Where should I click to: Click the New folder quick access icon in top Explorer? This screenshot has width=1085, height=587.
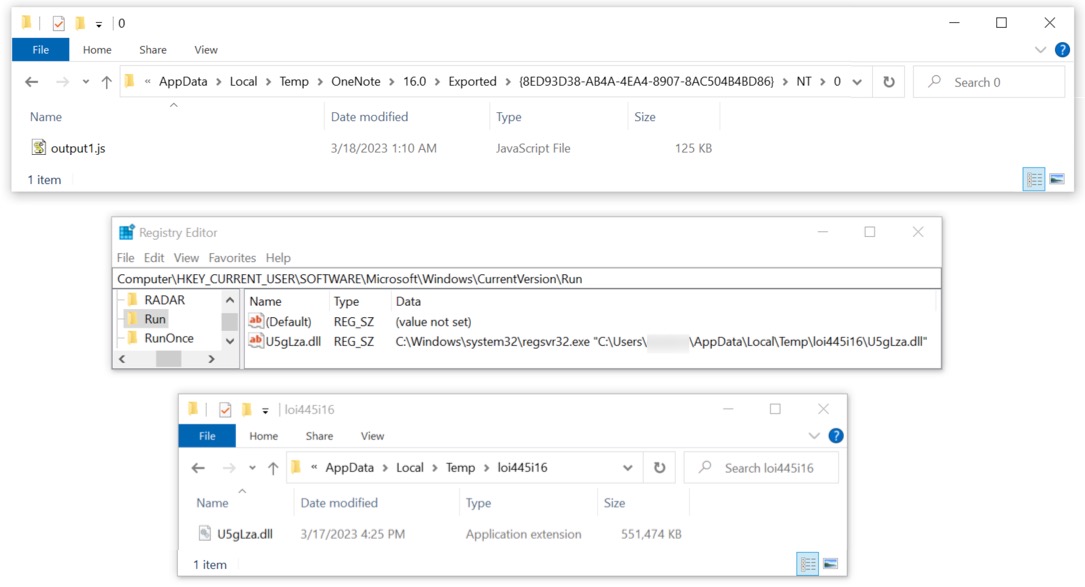[80, 24]
